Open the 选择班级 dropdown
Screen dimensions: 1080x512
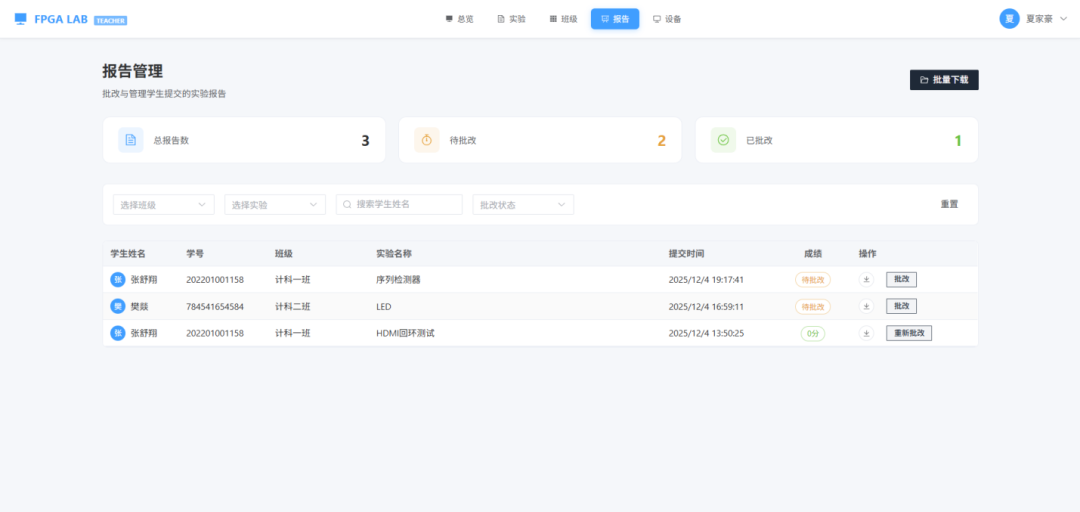click(x=163, y=205)
